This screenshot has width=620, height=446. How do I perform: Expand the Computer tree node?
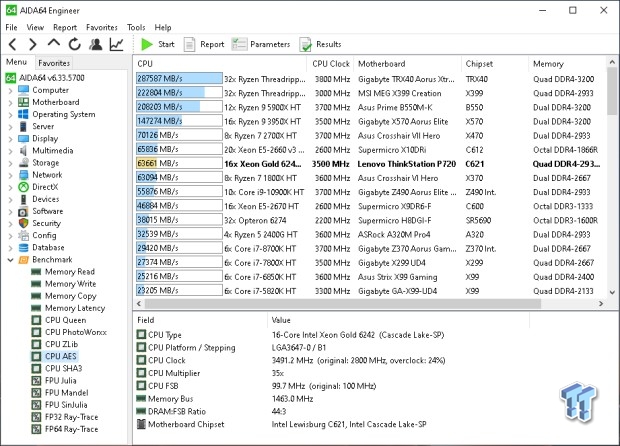pyautogui.click(x=11, y=91)
